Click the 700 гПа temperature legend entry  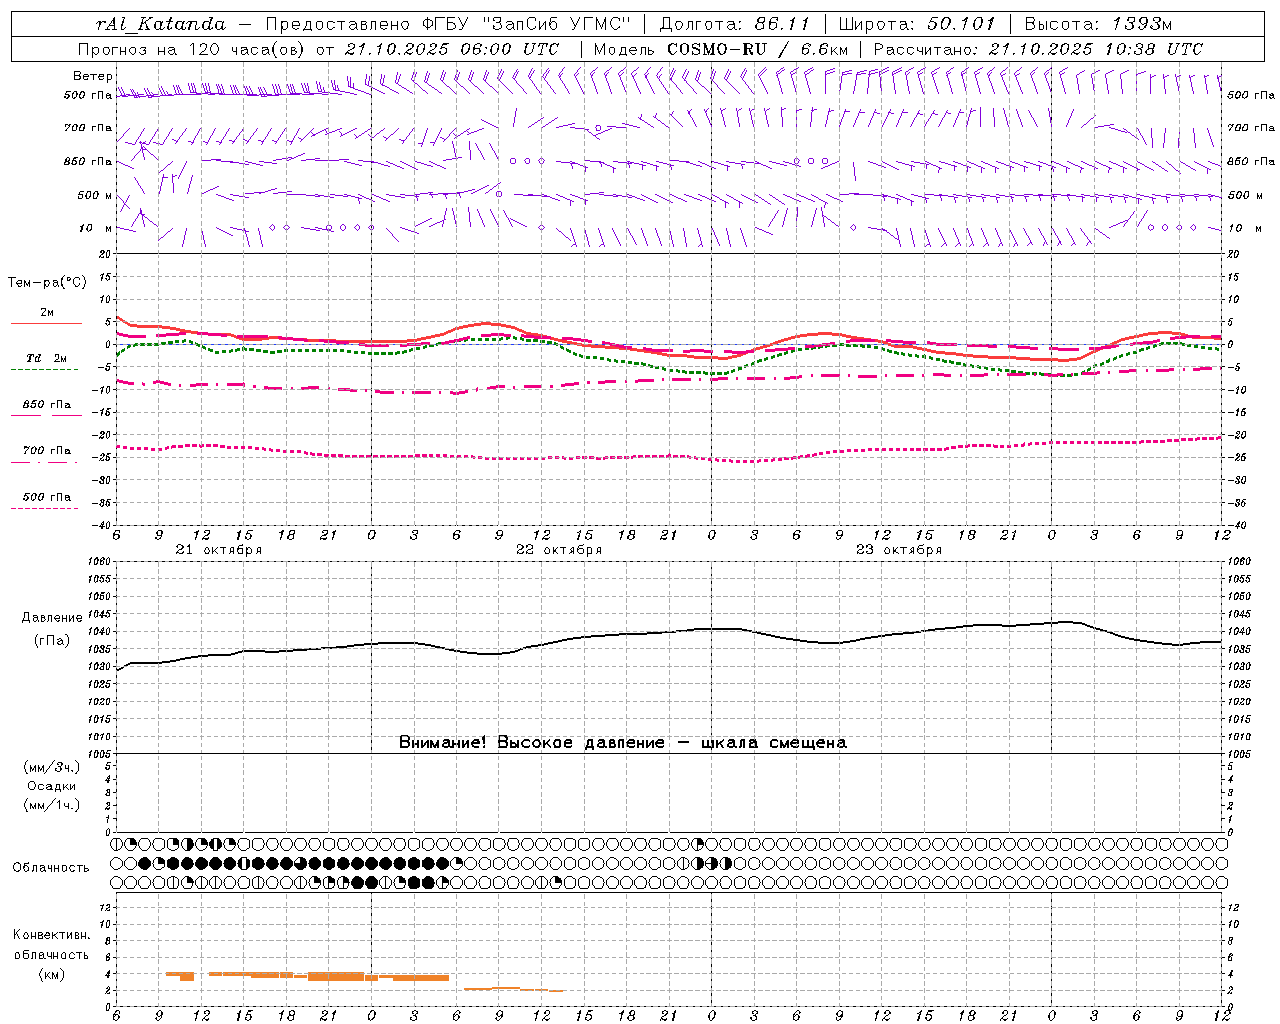(x=47, y=451)
